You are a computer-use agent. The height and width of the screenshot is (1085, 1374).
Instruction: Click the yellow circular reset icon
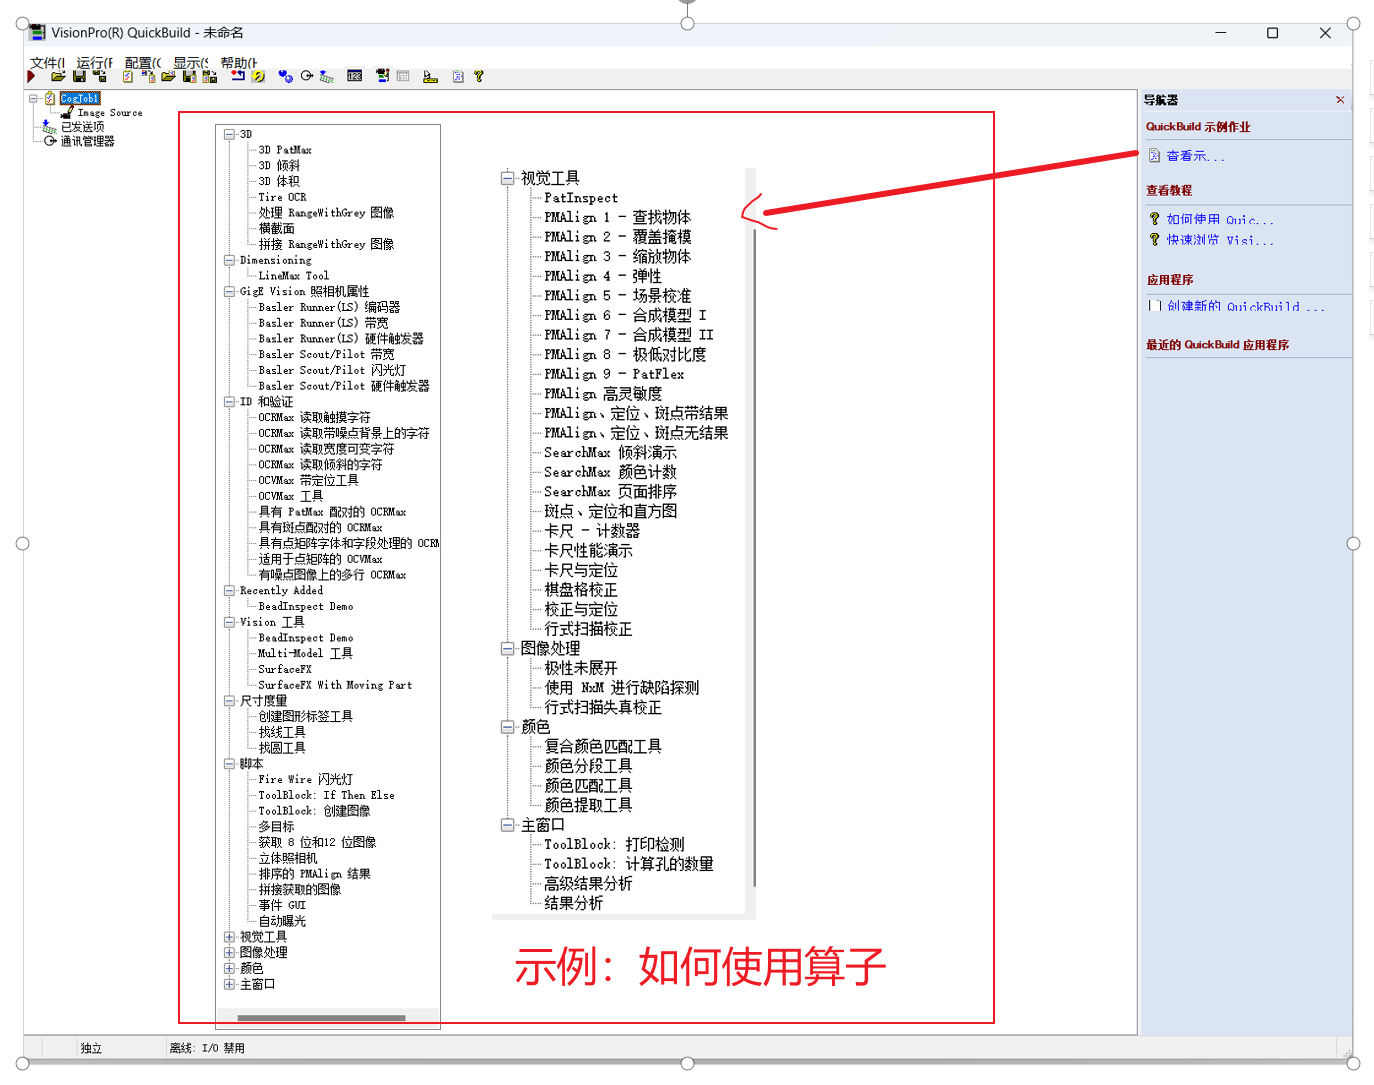pos(259,76)
